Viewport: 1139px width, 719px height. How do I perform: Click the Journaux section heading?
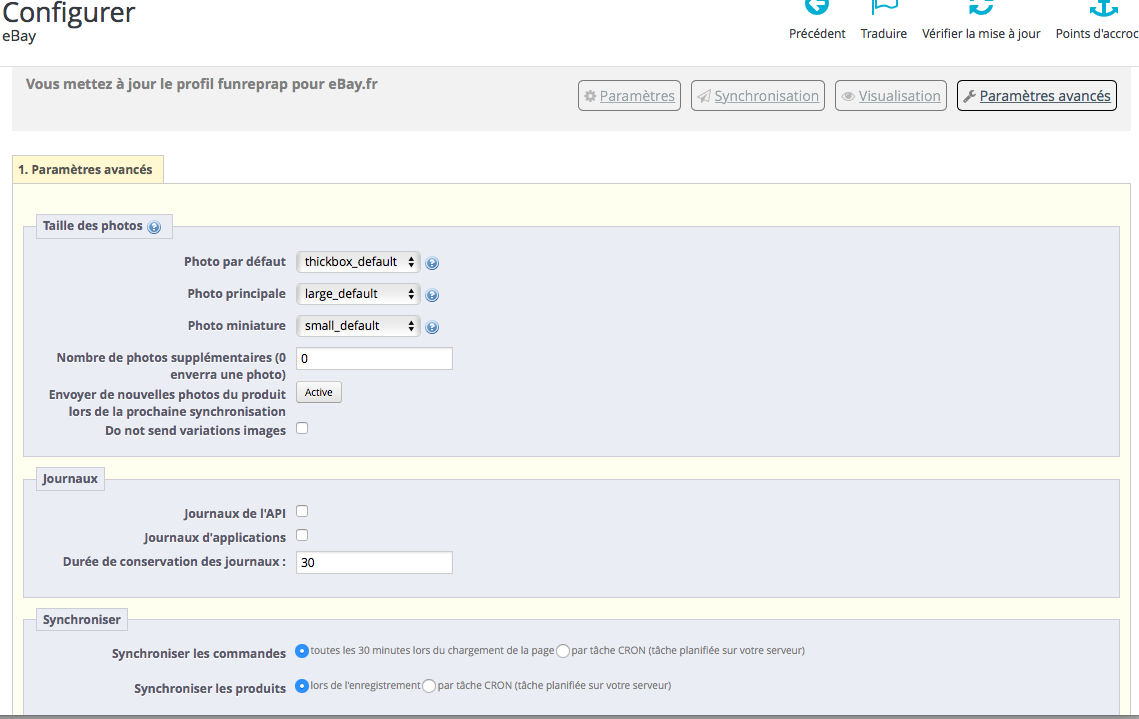(70, 479)
